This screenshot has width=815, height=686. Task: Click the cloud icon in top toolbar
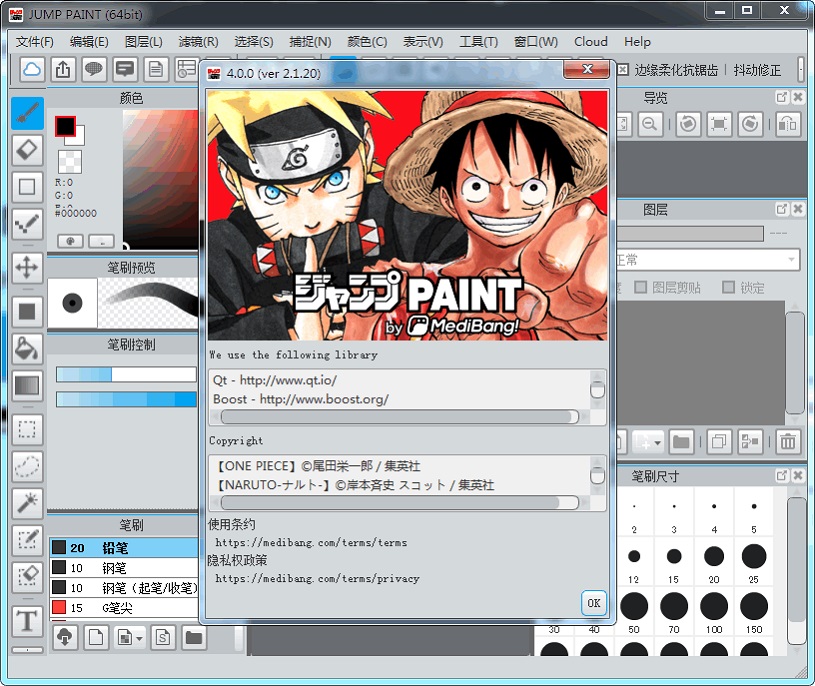click(x=32, y=69)
